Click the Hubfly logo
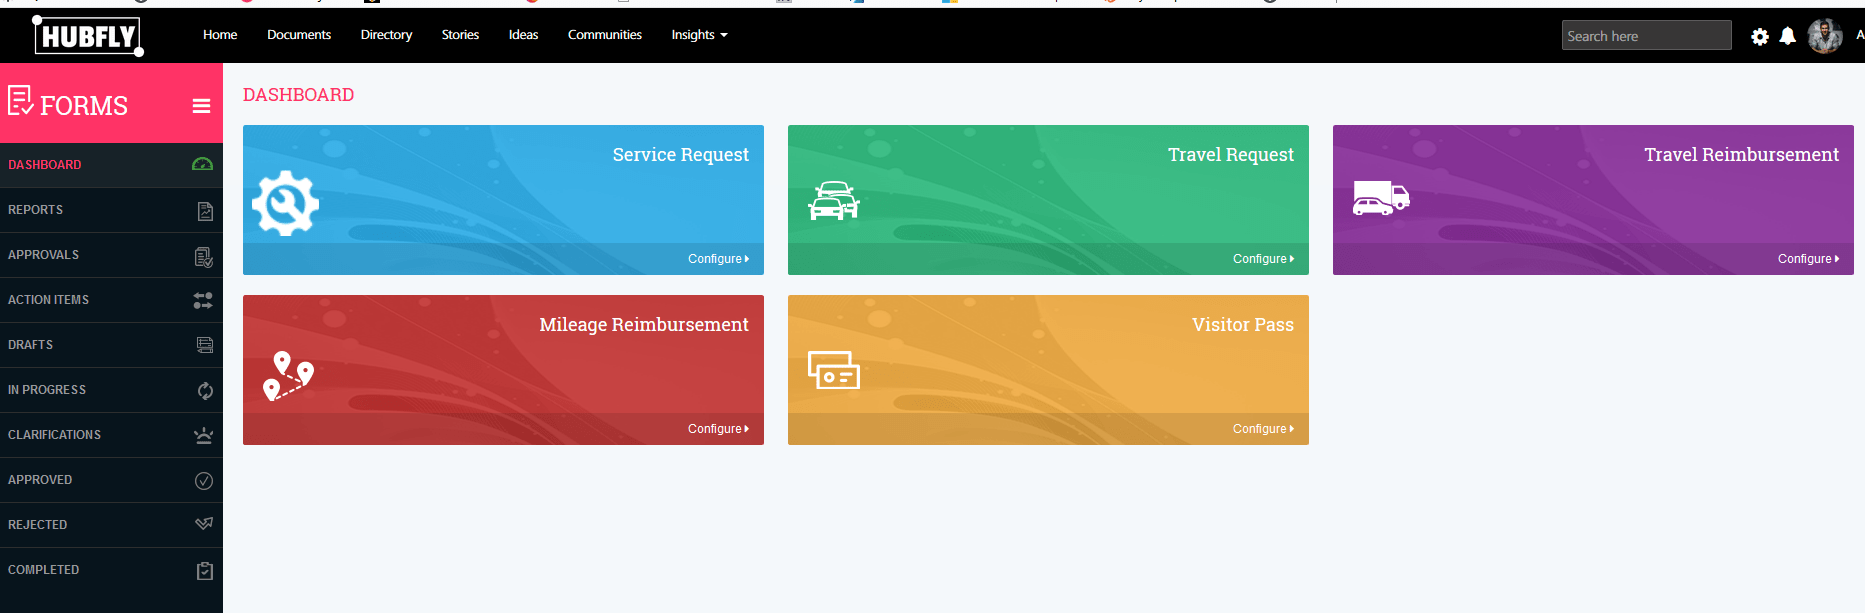This screenshot has height=613, width=1865. [x=88, y=36]
